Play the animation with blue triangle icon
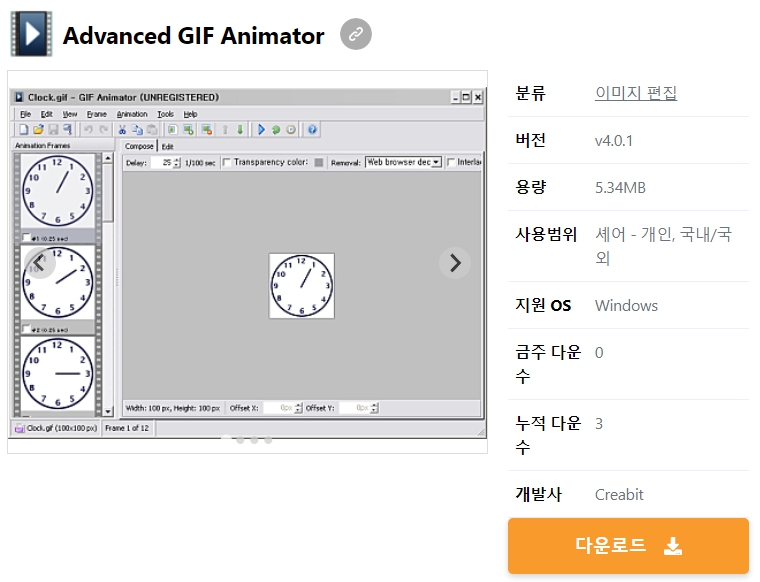 pos(261,129)
